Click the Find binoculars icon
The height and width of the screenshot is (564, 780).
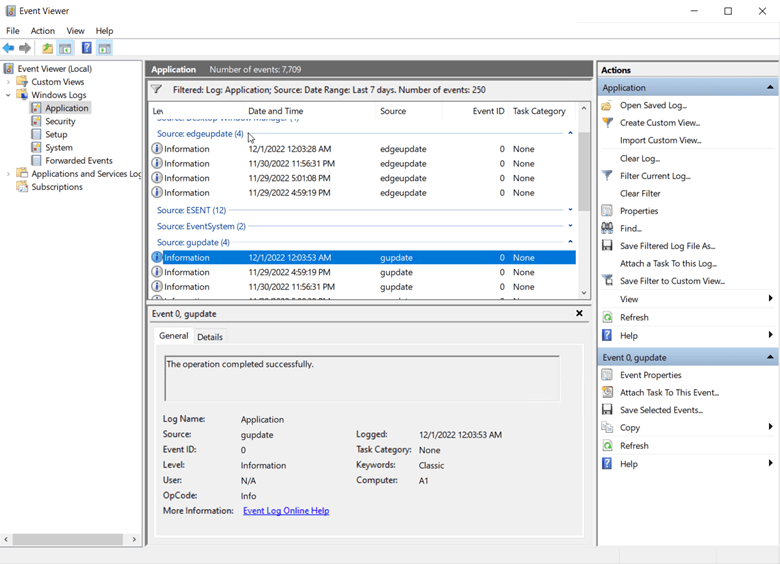pos(607,228)
